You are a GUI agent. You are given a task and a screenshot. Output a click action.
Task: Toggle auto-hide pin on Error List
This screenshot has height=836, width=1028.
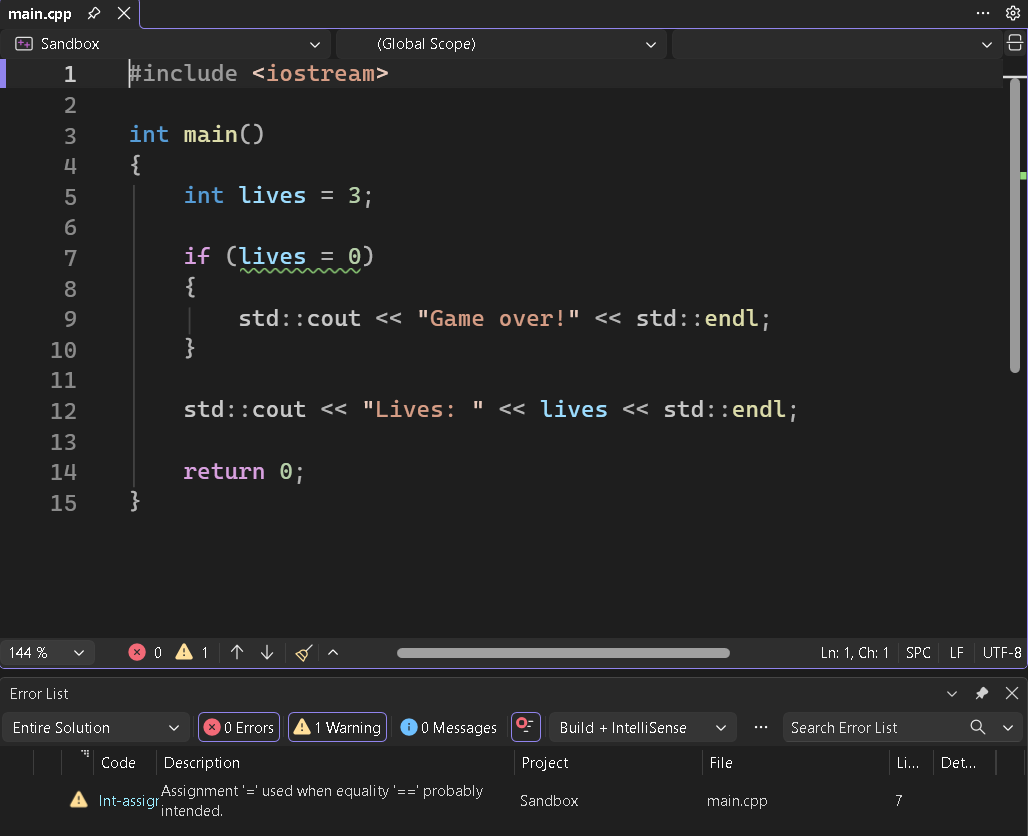tap(981, 694)
